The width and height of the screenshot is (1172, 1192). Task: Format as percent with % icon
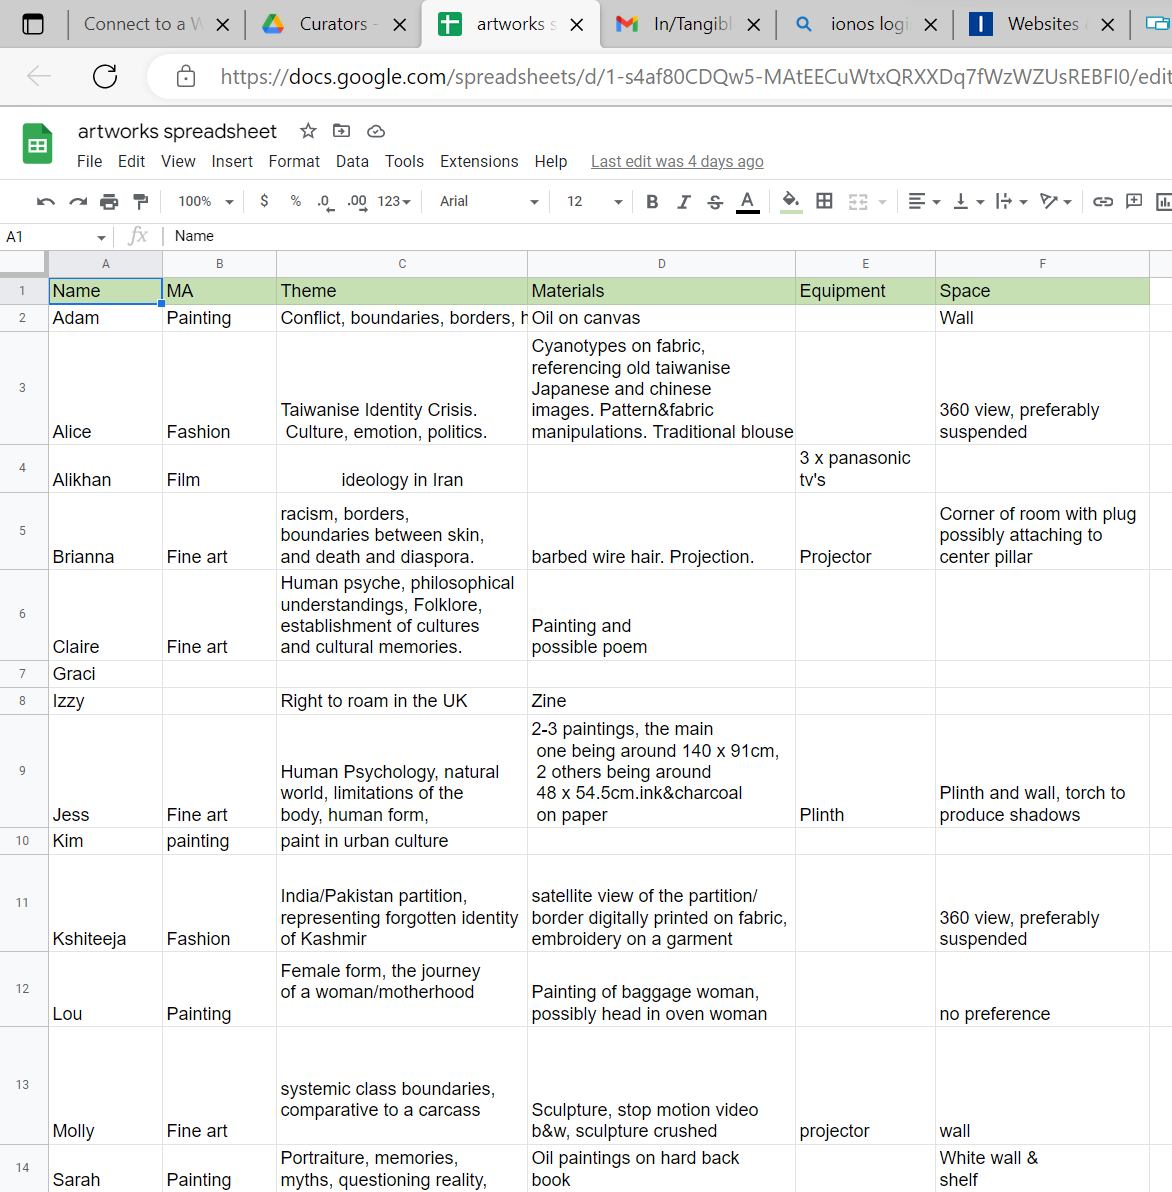[296, 201]
